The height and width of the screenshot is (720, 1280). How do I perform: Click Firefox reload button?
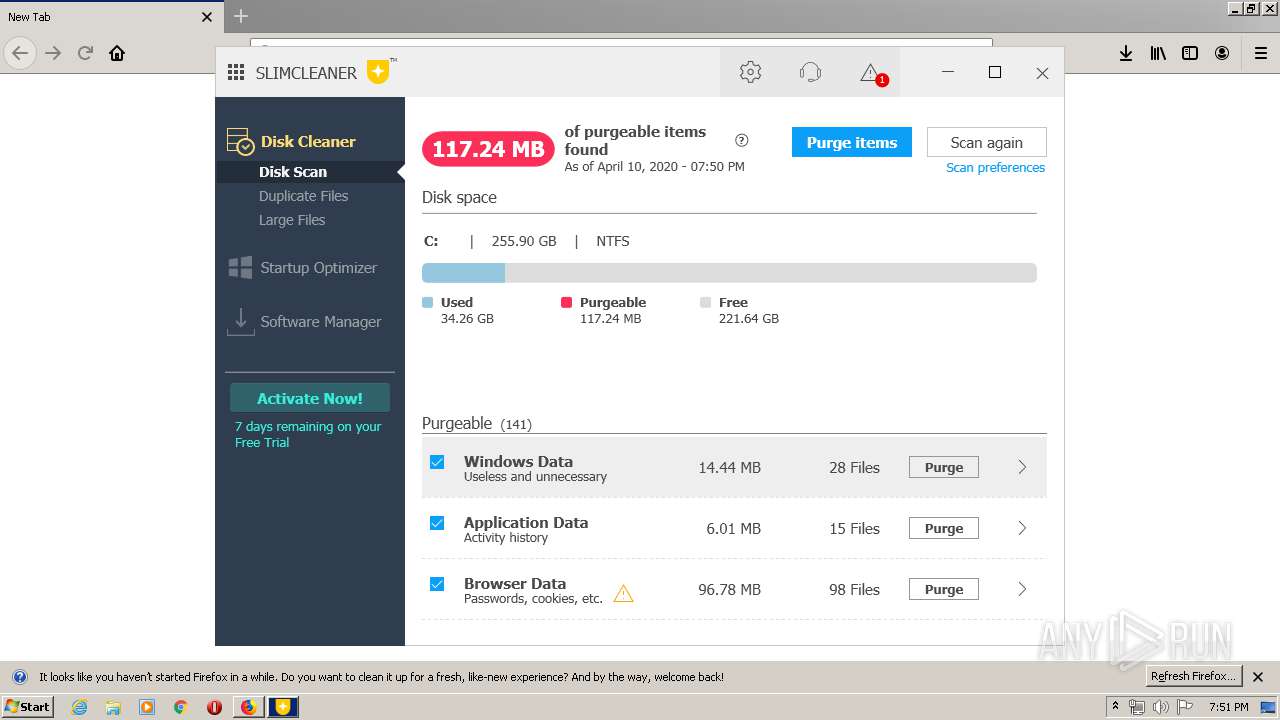[x=86, y=53]
